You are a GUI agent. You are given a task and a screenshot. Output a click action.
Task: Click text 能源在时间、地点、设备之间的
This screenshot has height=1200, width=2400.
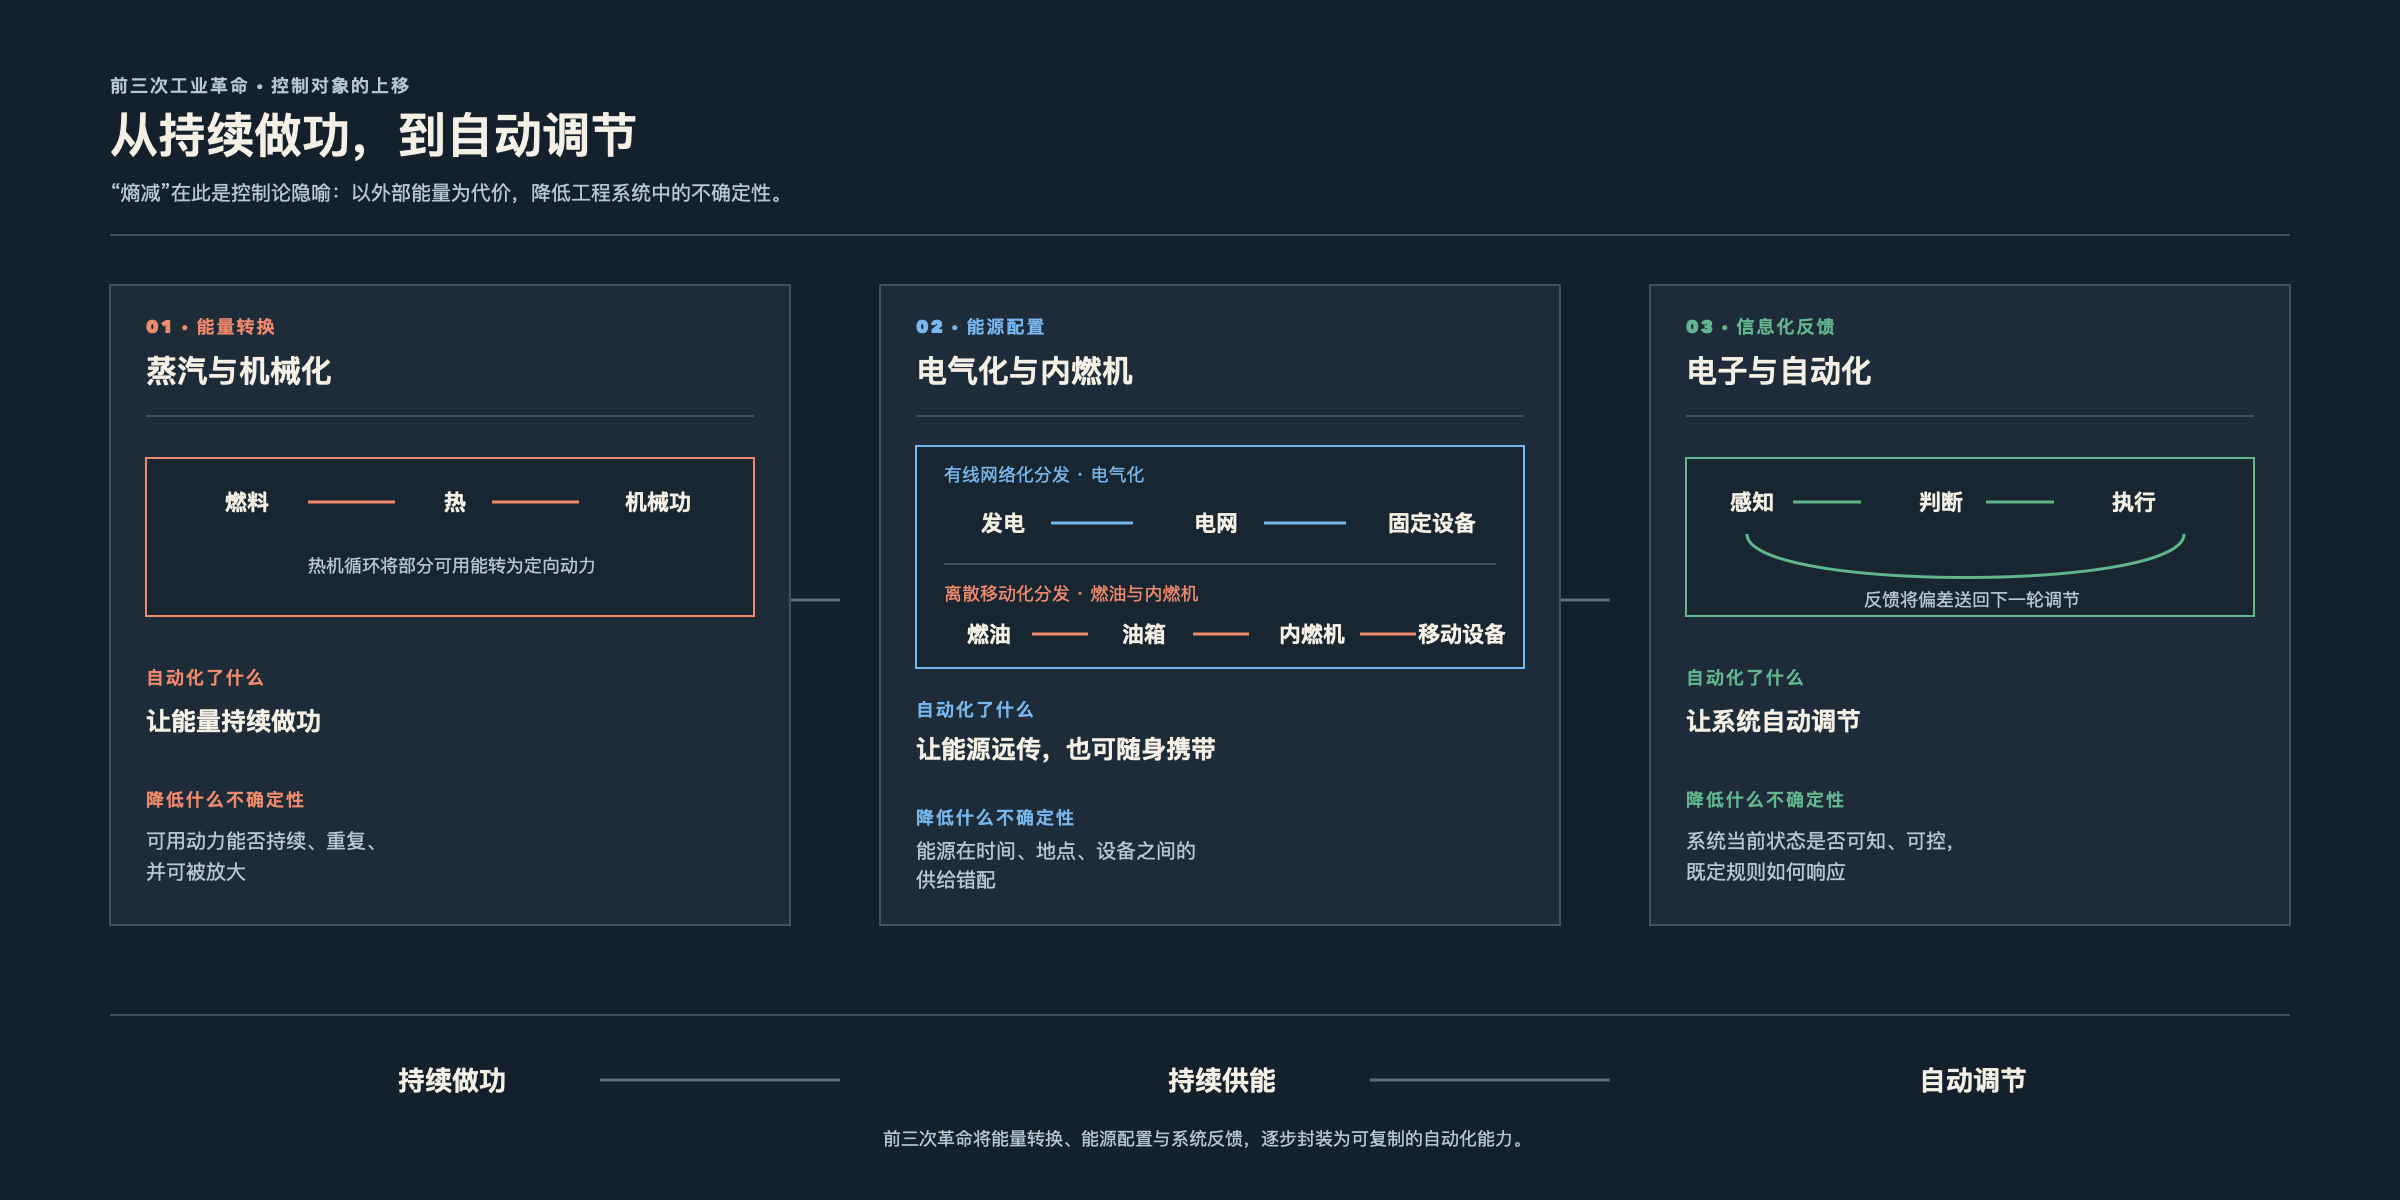1056,851
